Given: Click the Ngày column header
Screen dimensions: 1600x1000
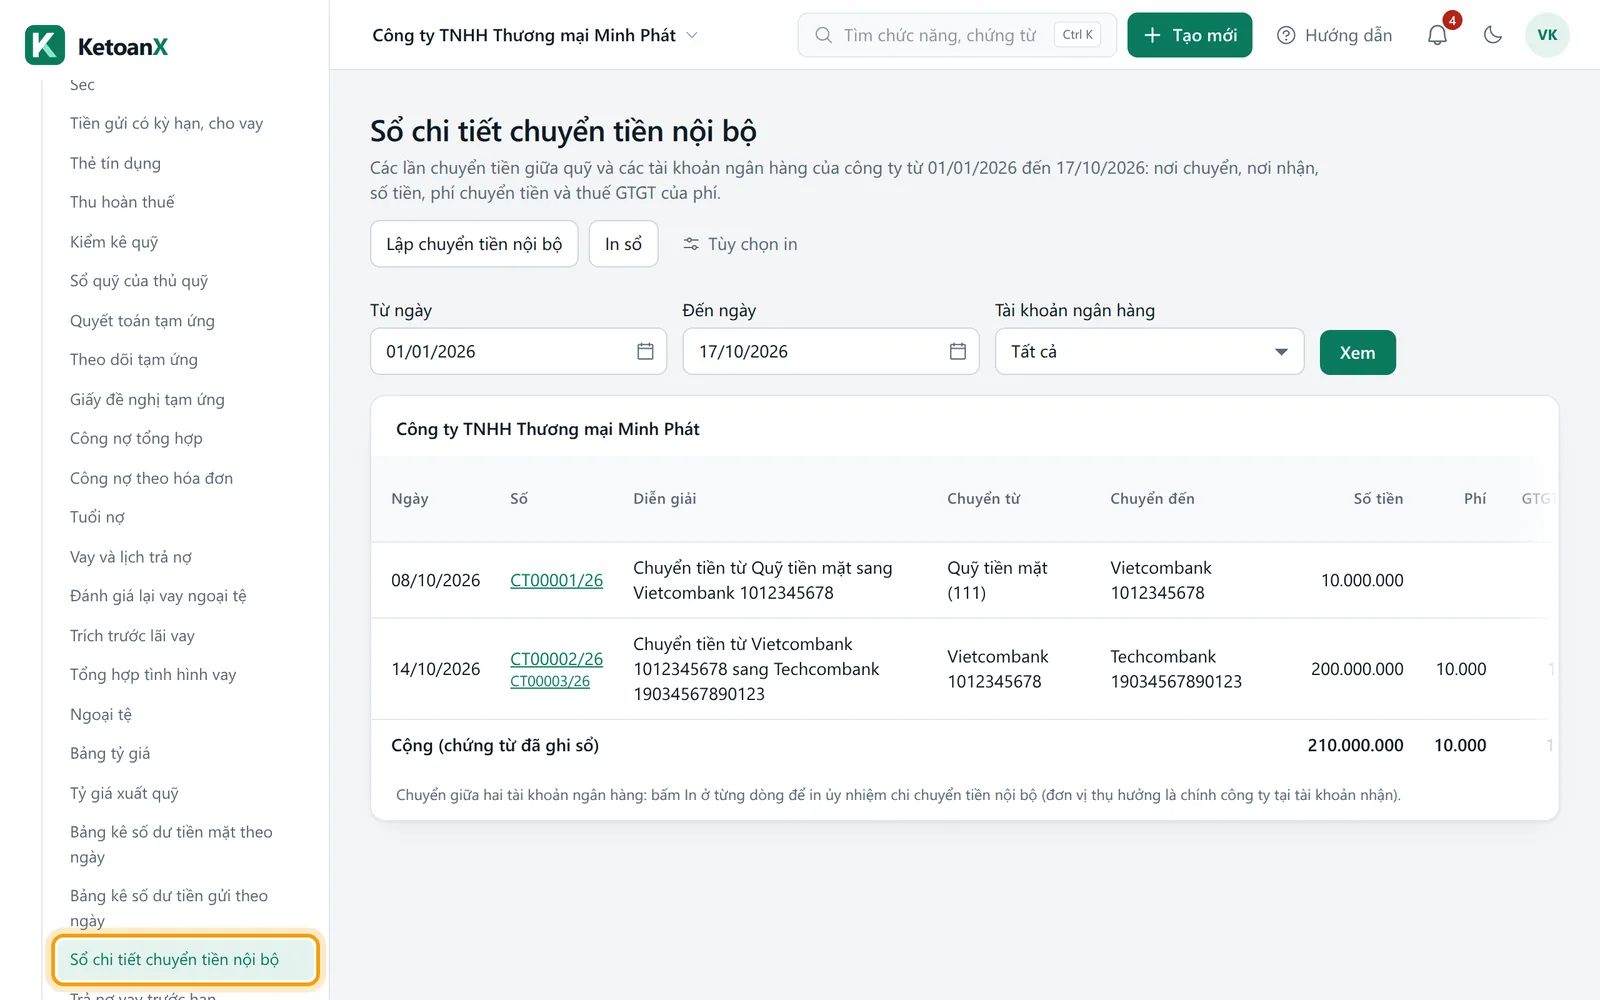Looking at the screenshot, I should click(409, 498).
